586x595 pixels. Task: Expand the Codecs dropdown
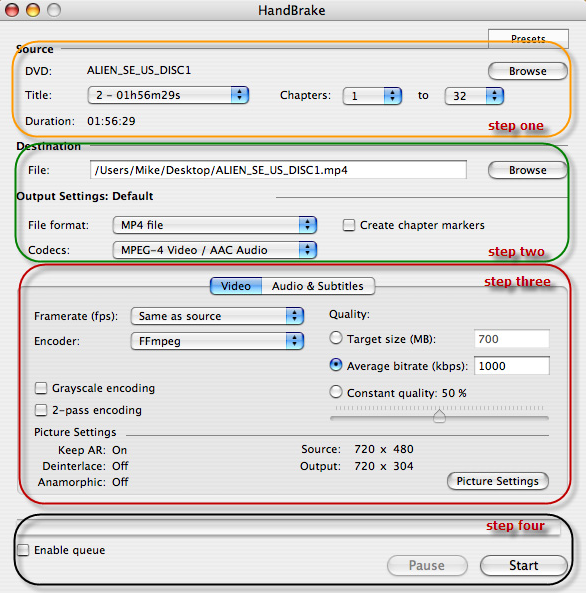(214, 250)
